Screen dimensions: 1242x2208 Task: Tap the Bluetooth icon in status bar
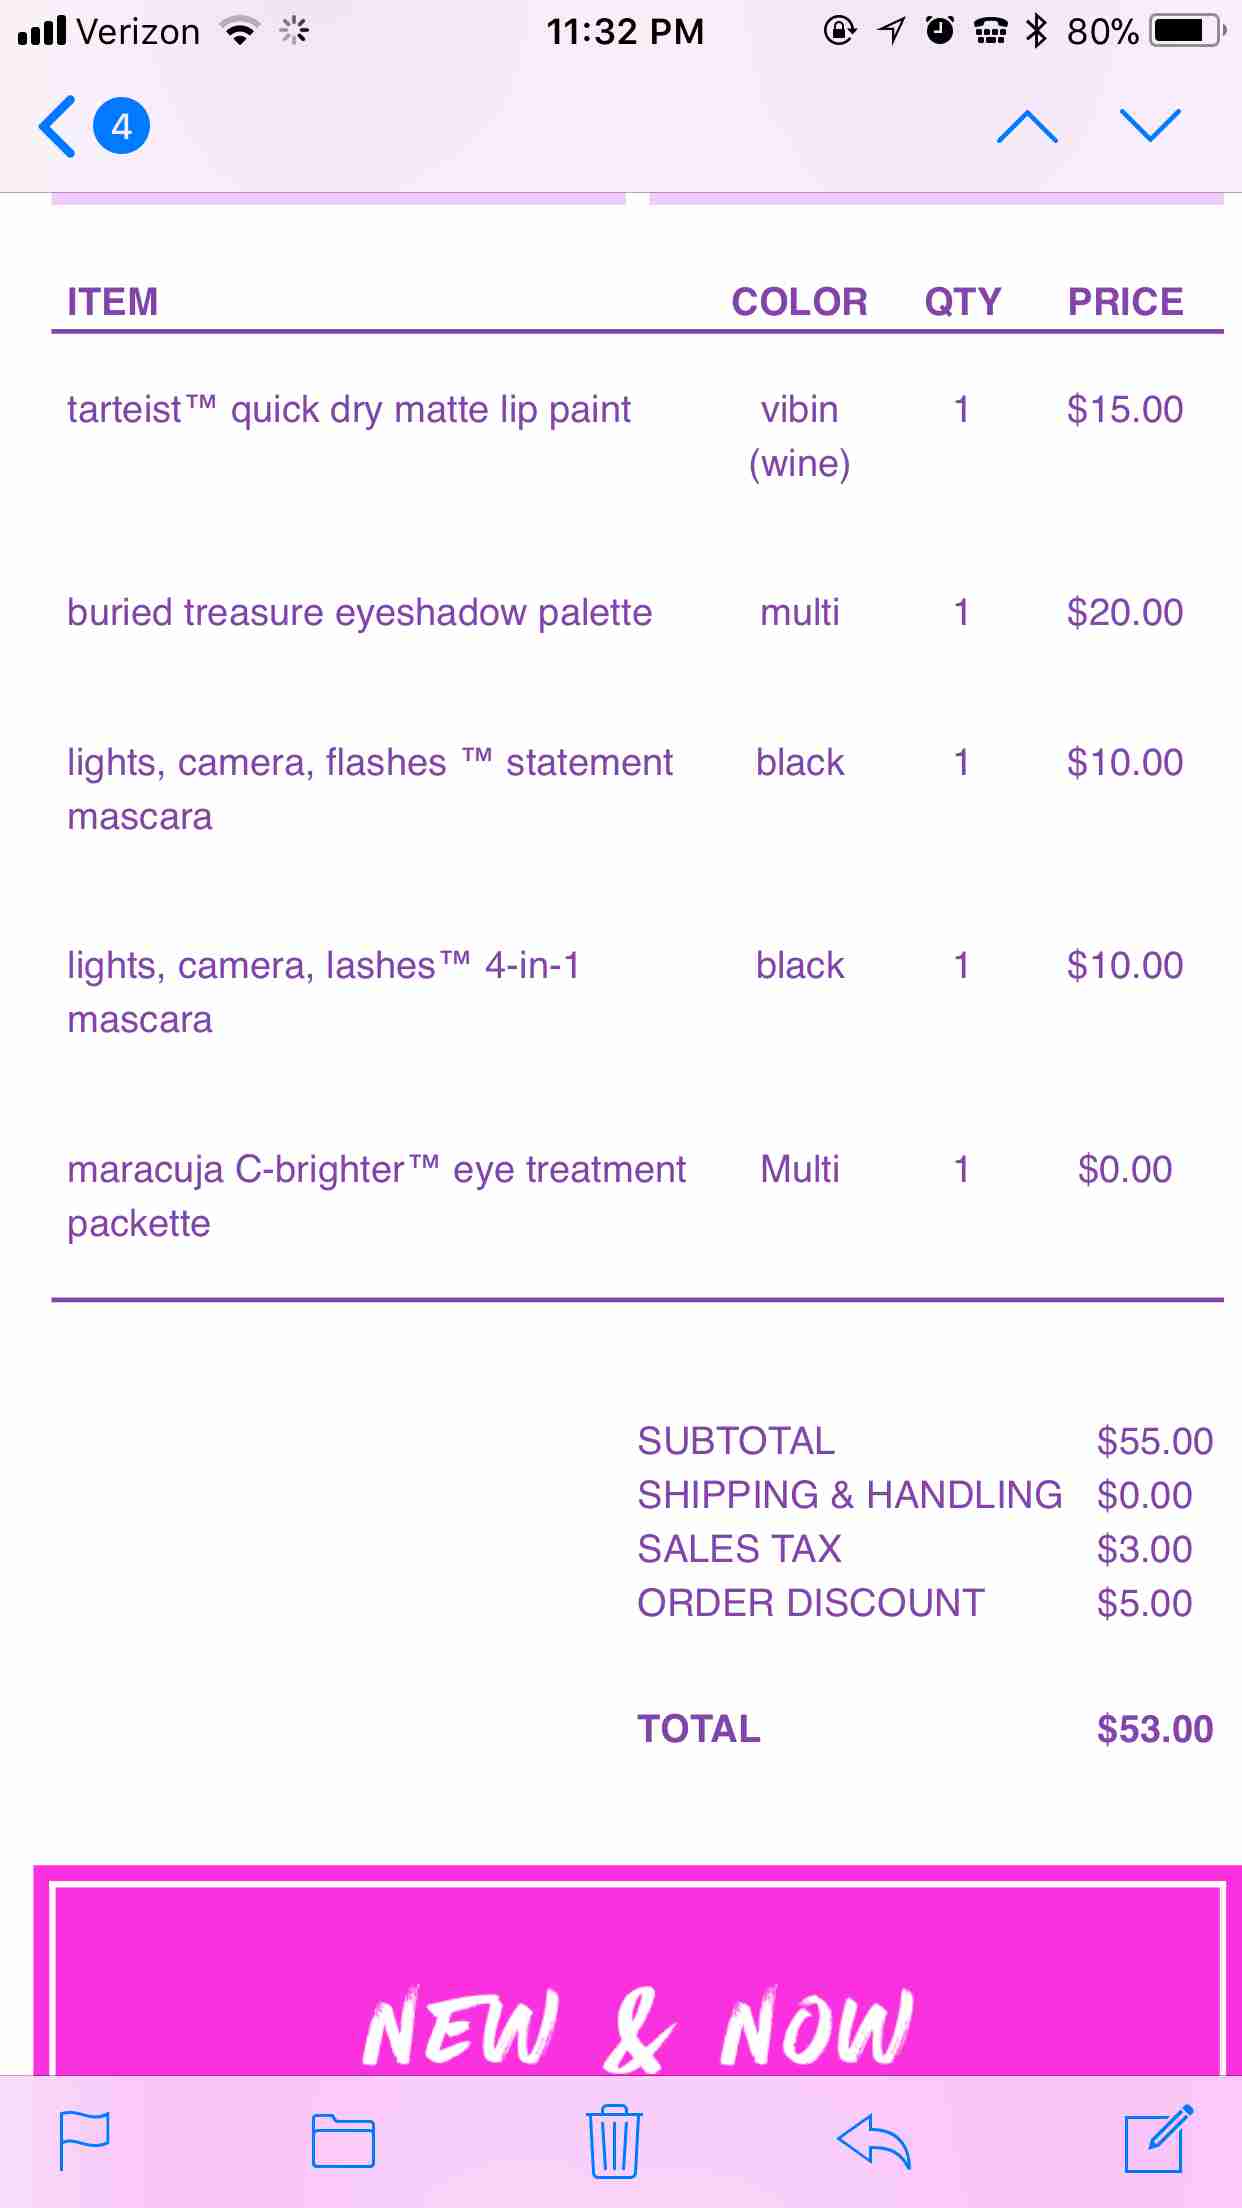pyautogui.click(x=1036, y=32)
